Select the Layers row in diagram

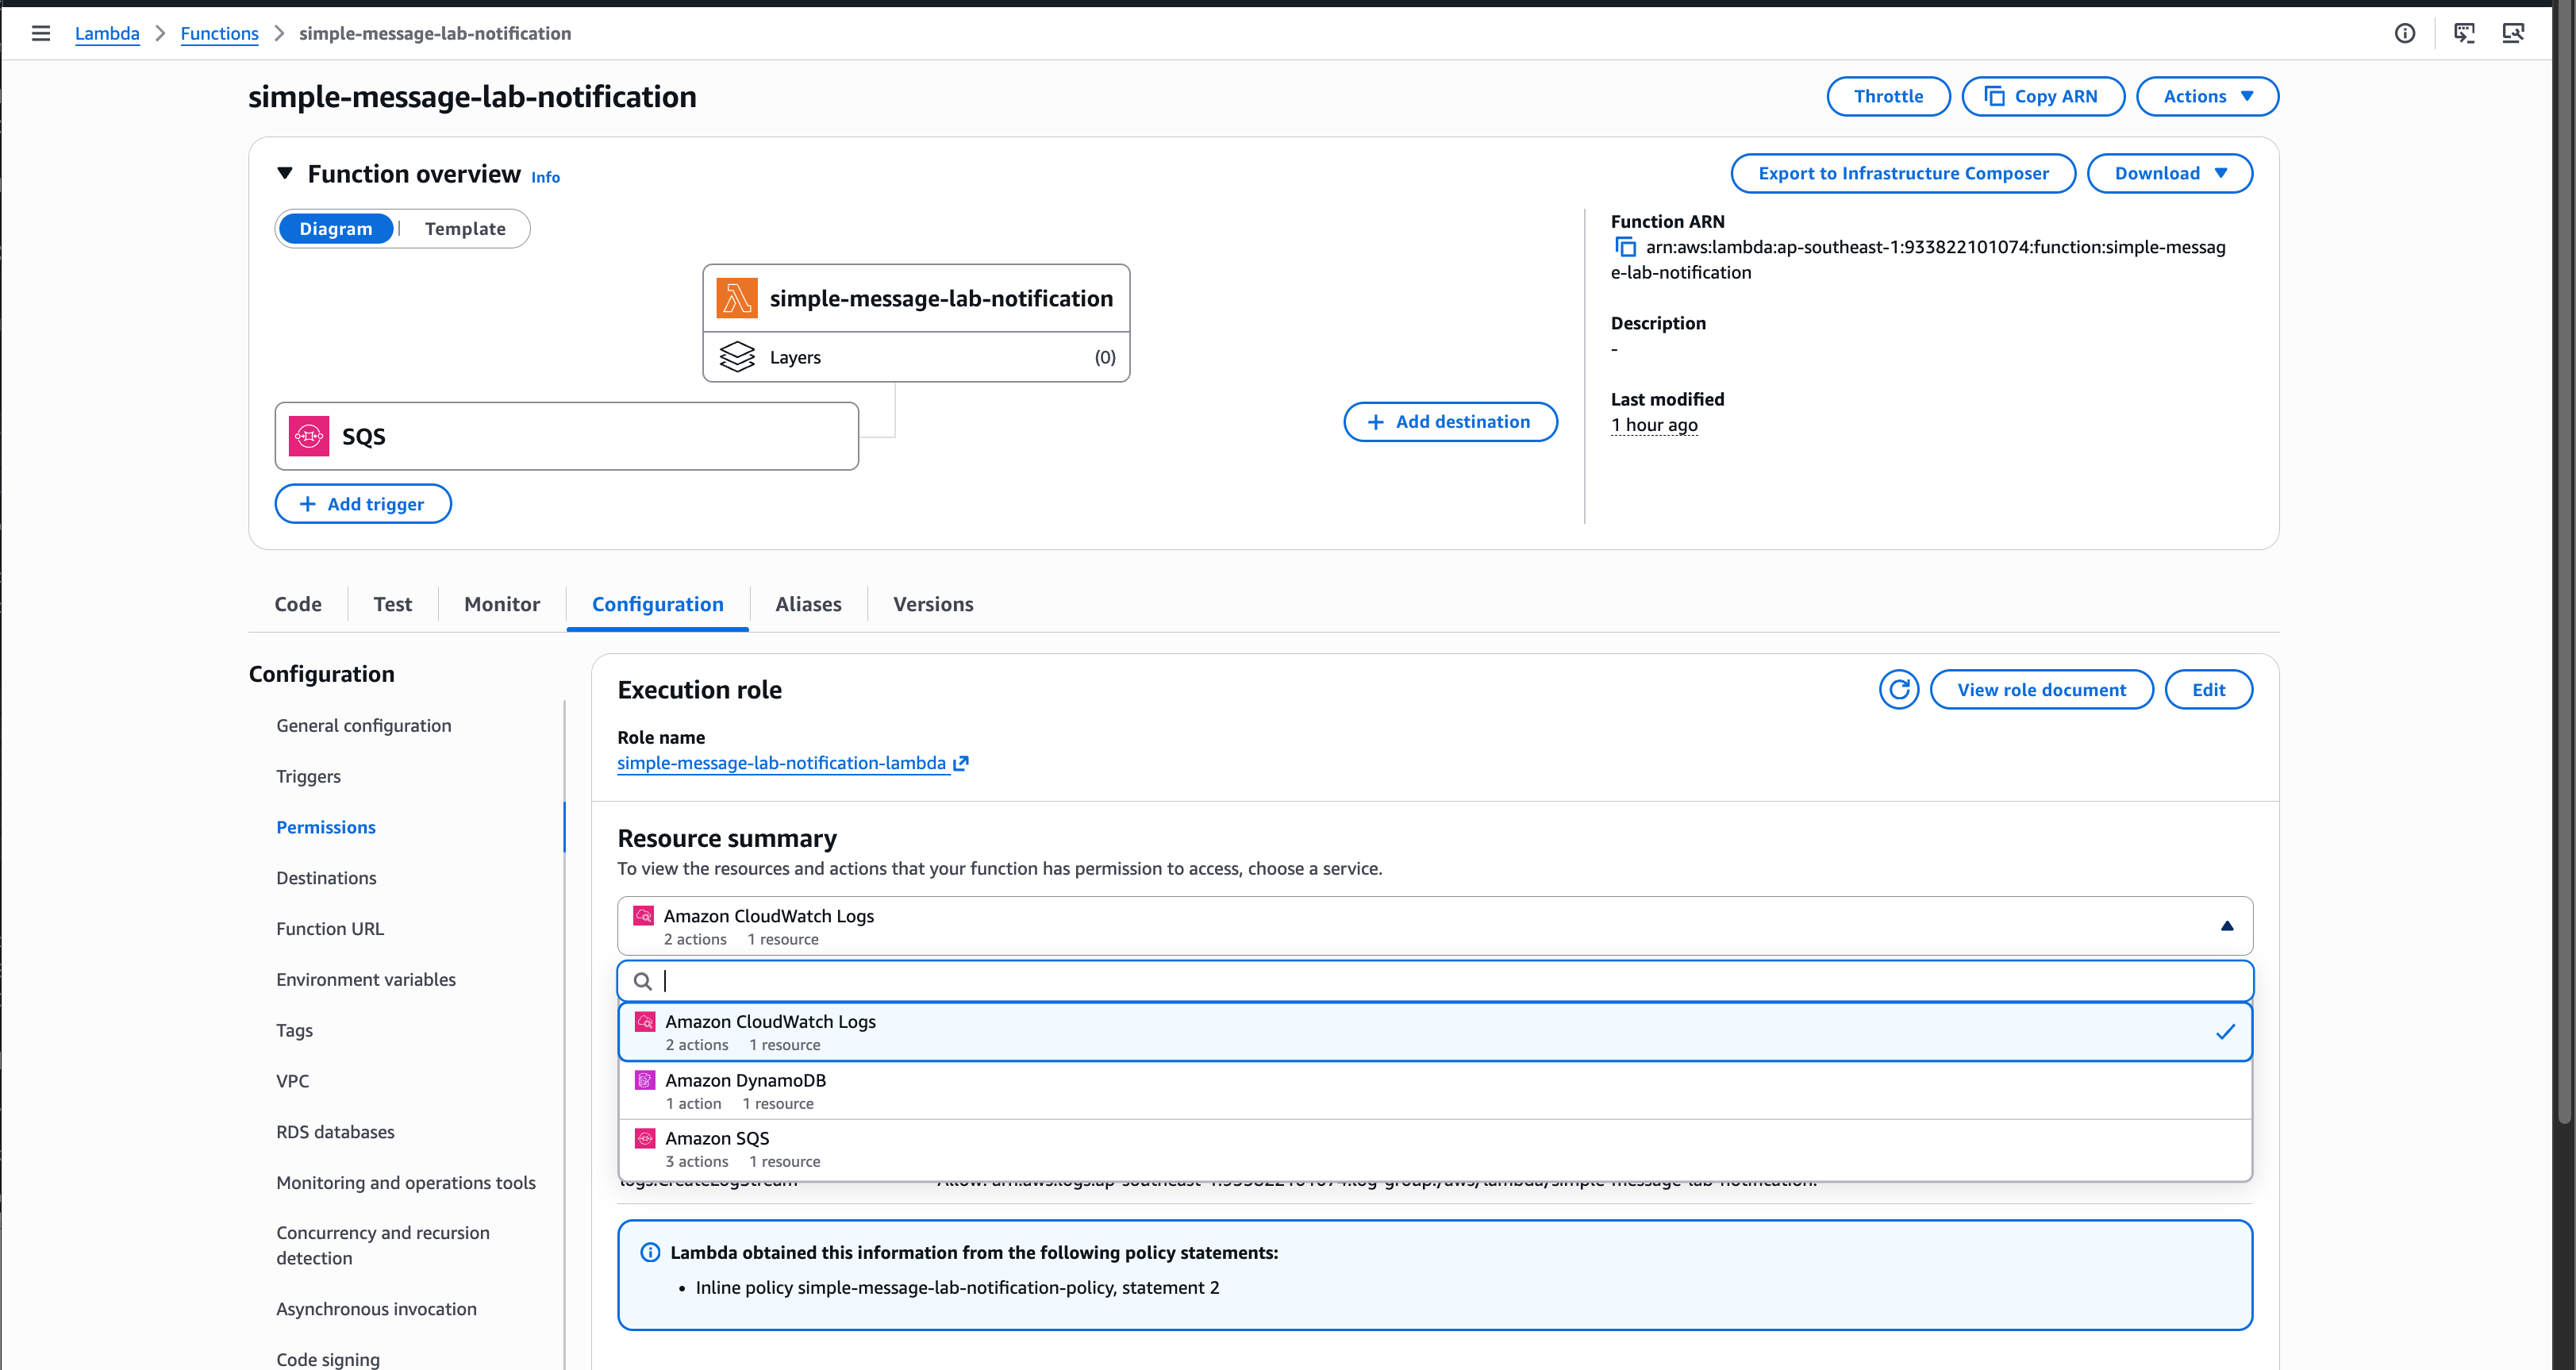pos(916,357)
